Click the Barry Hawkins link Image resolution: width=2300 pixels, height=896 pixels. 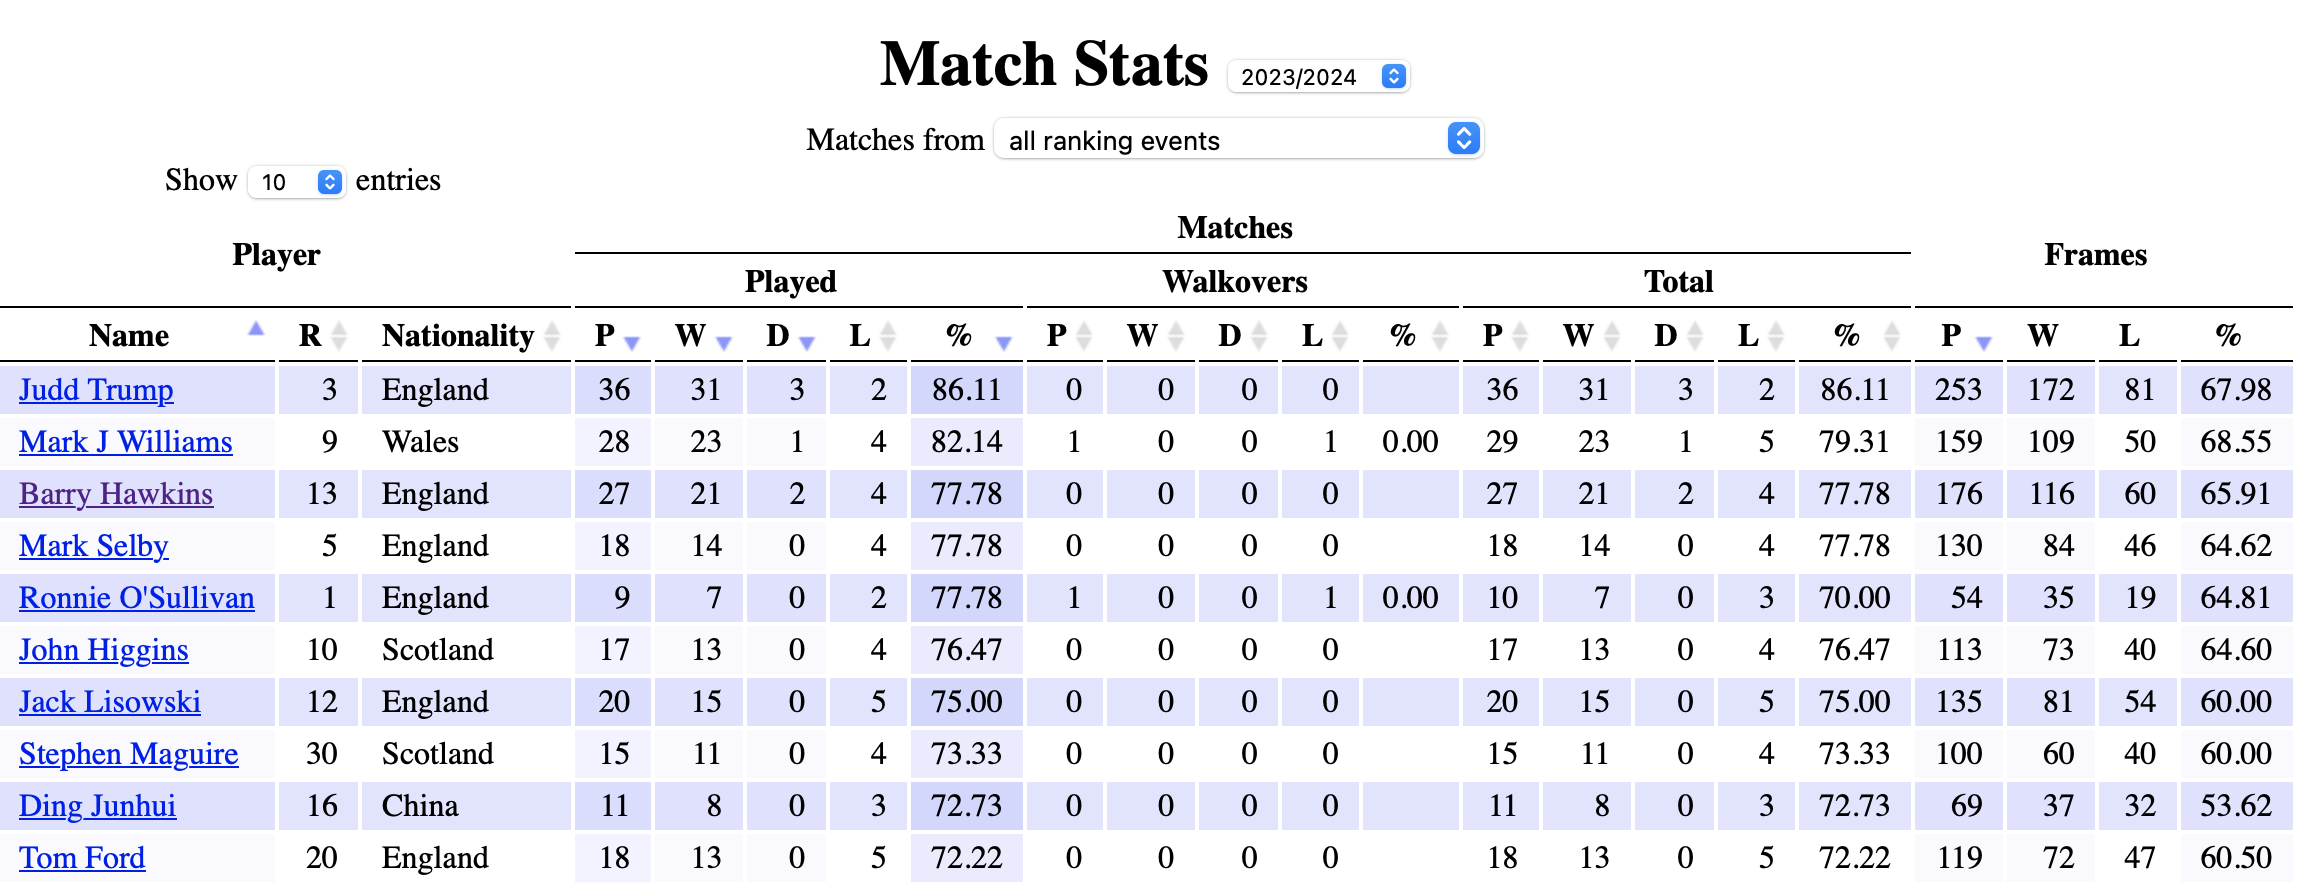click(x=116, y=494)
